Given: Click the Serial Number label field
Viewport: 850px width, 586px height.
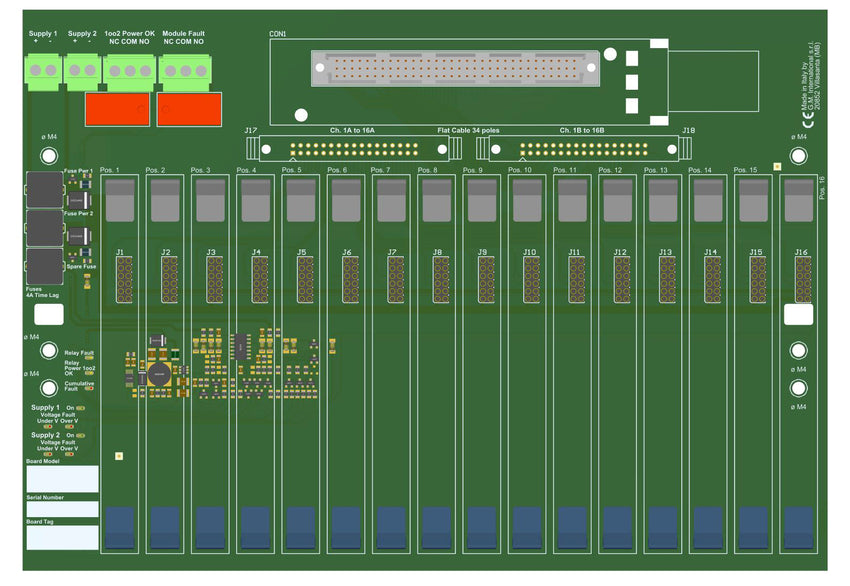Looking at the screenshot, I should click(62, 509).
